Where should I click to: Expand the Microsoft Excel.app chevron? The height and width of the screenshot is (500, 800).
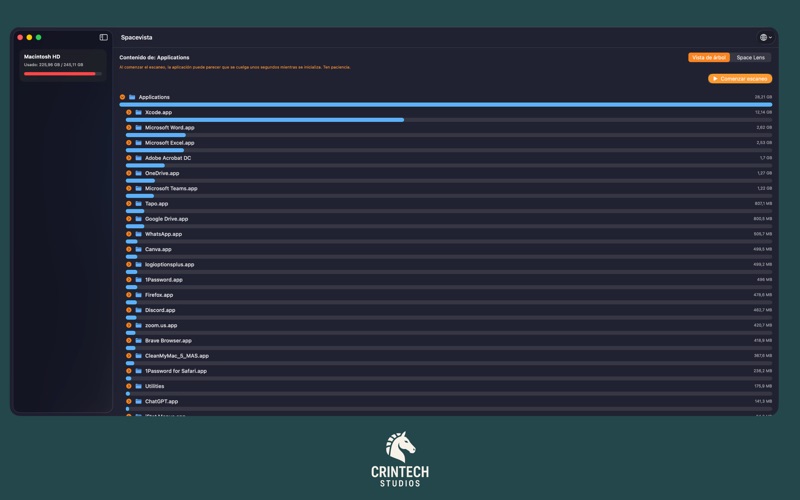[129, 143]
